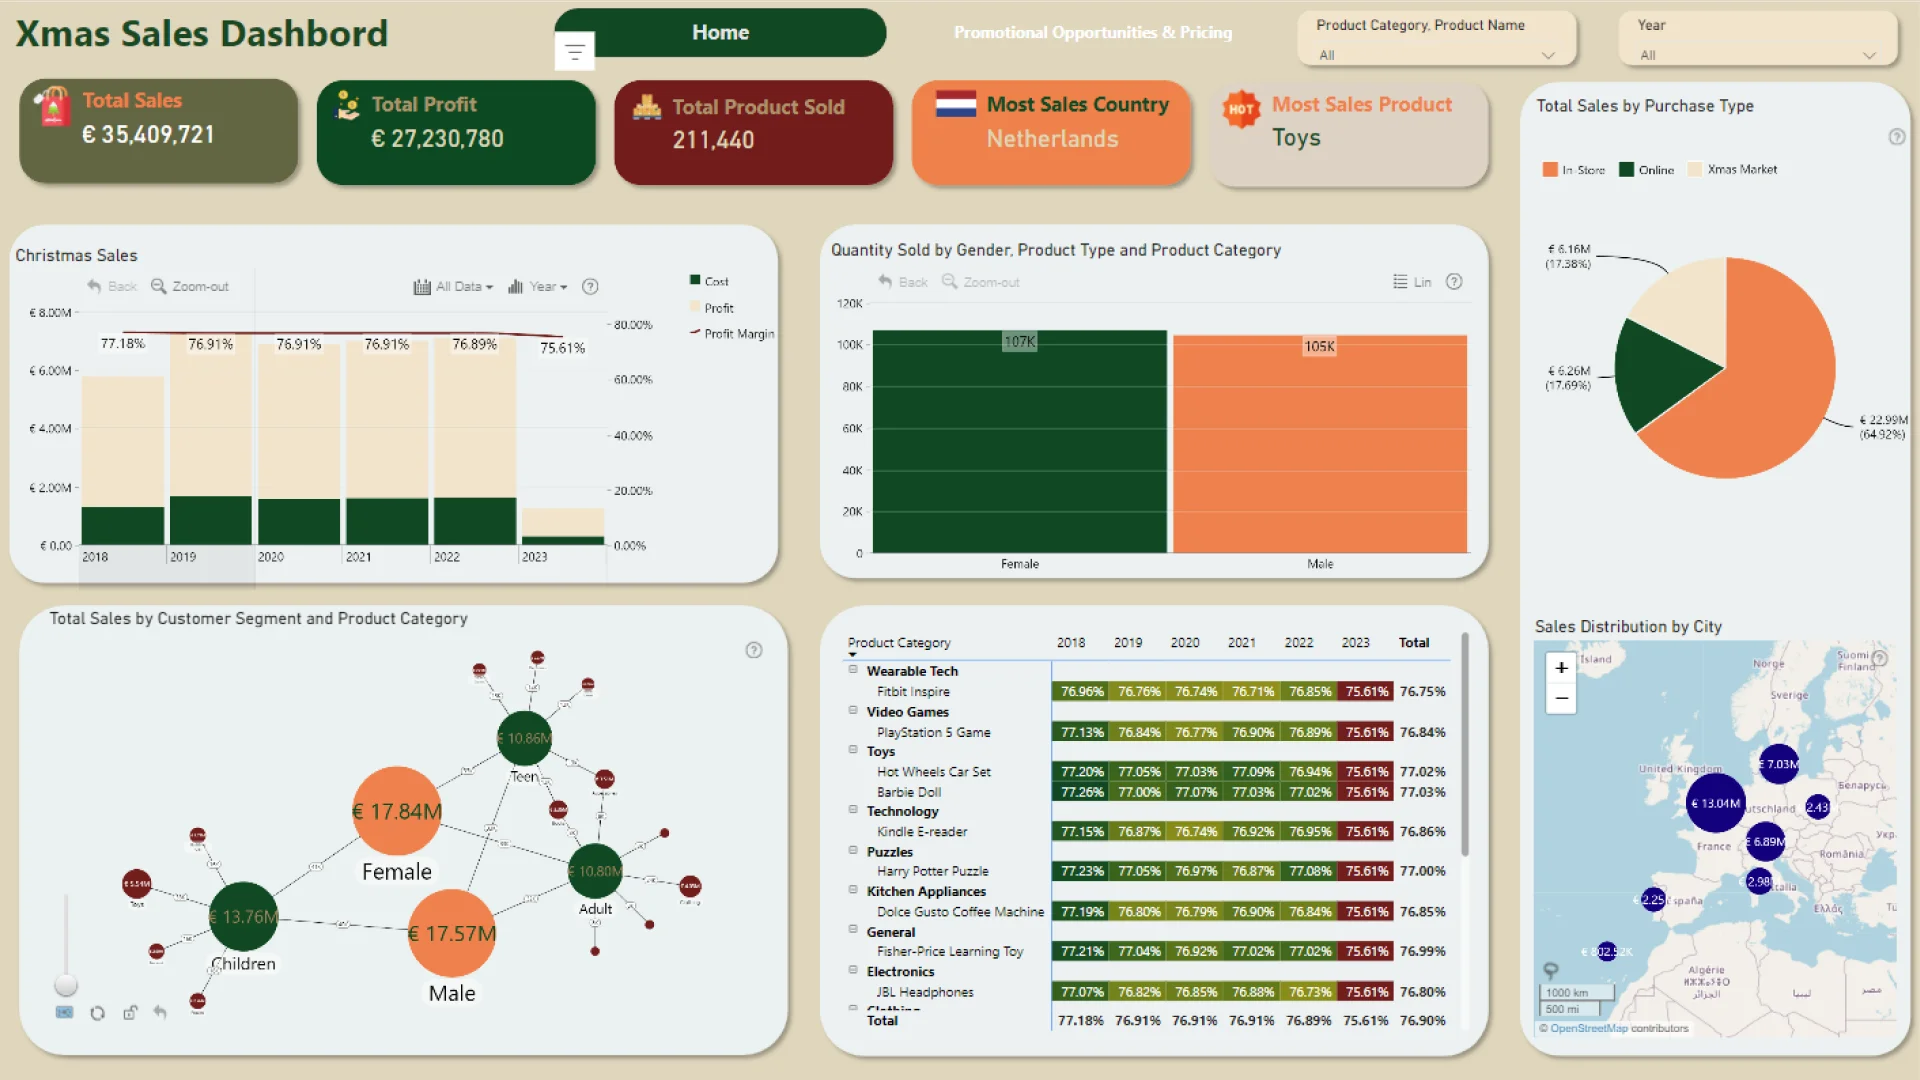Click the Total Product Sold boxes icon
The height and width of the screenshot is (1080, 1920).
point(647,107)
